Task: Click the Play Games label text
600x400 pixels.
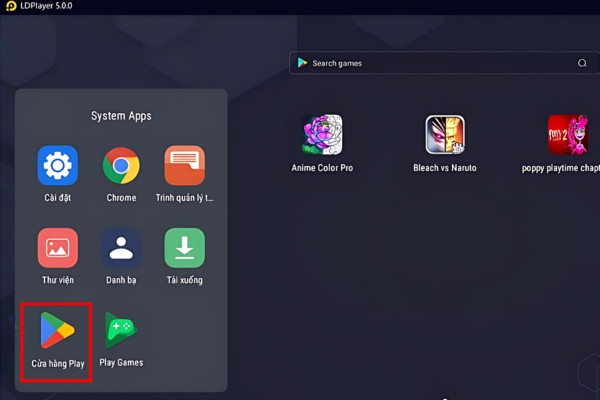Action: 121,362
